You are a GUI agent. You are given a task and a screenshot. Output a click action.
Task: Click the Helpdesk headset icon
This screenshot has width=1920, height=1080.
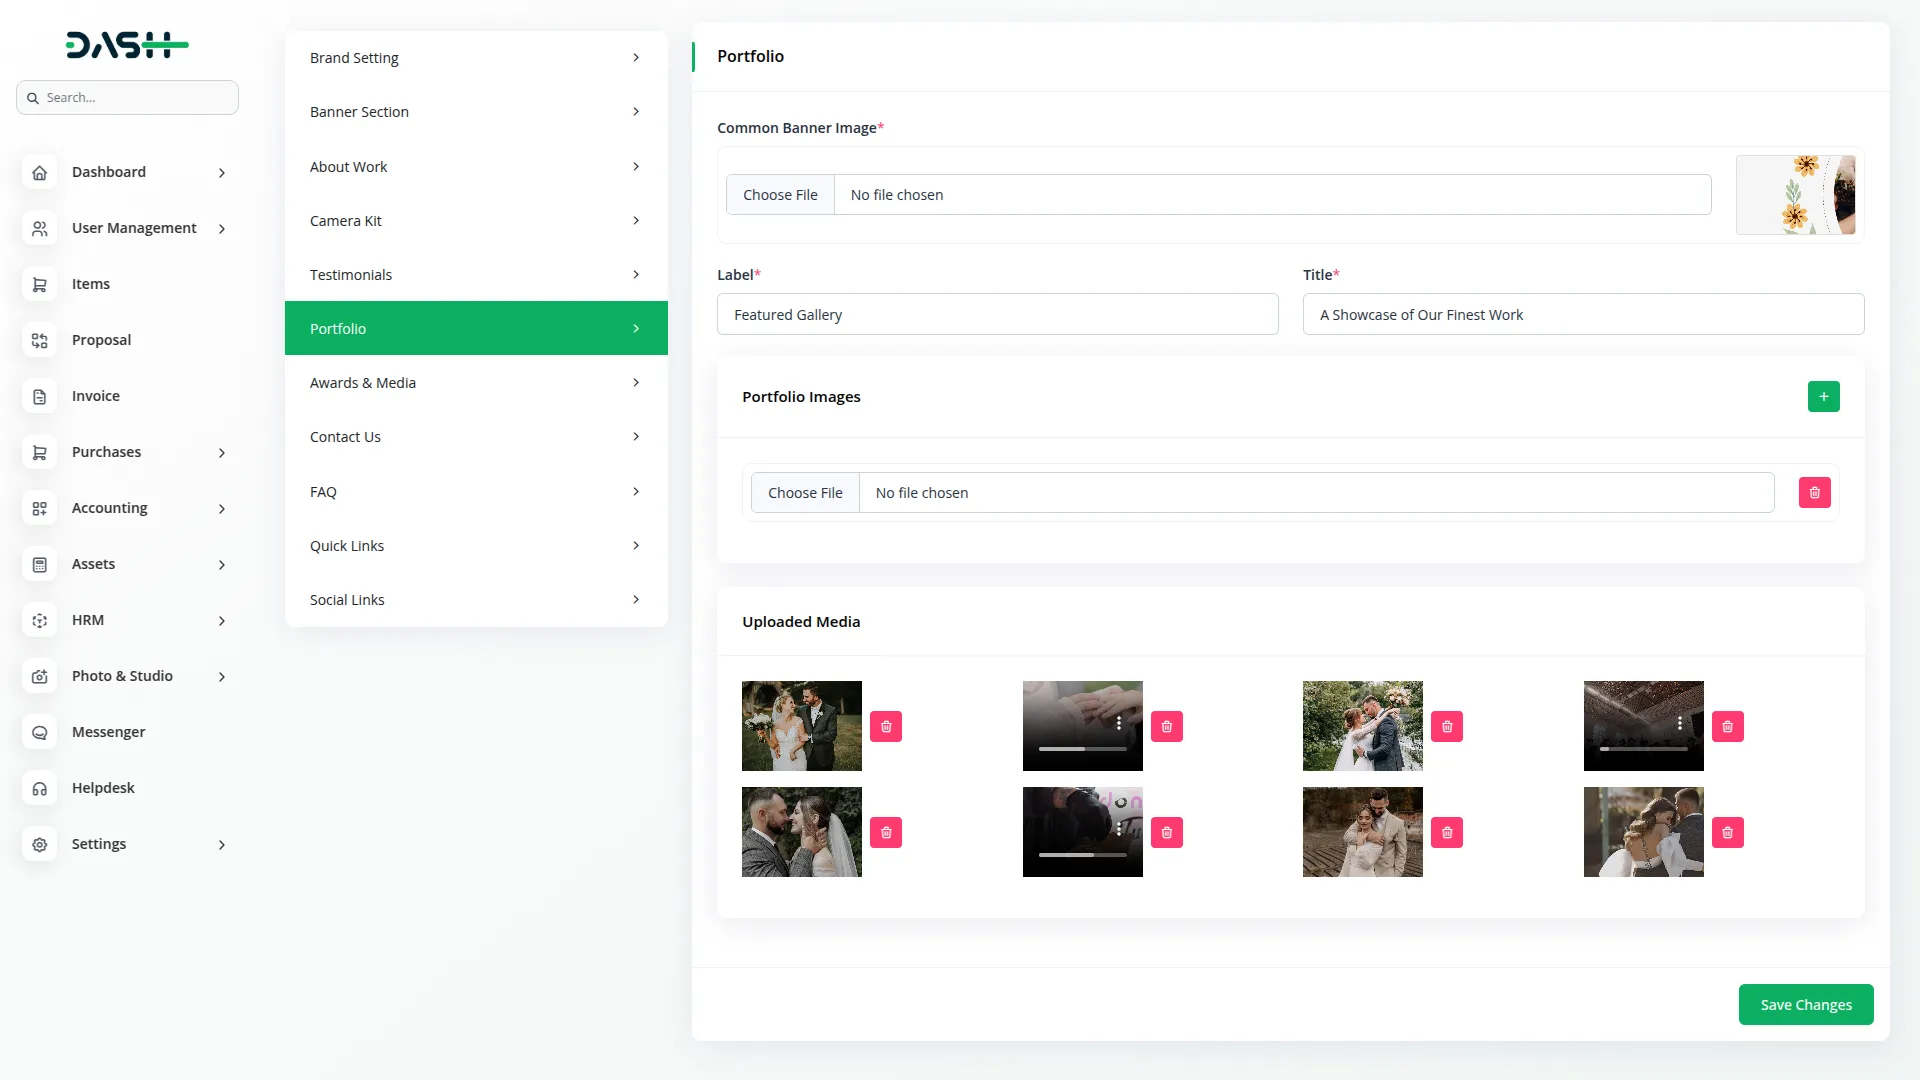pos(39,789)
